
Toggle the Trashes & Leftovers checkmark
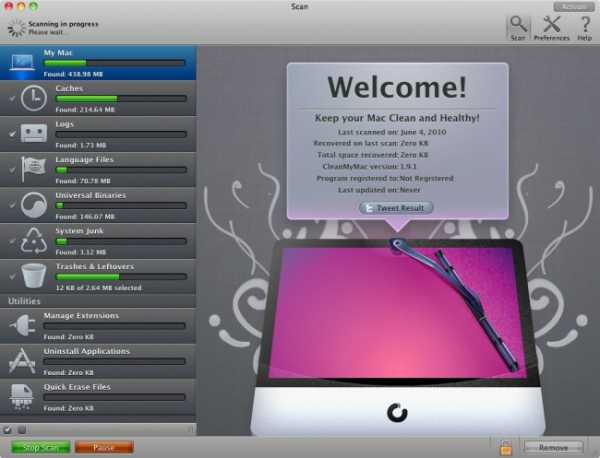(x=12, y=274)
